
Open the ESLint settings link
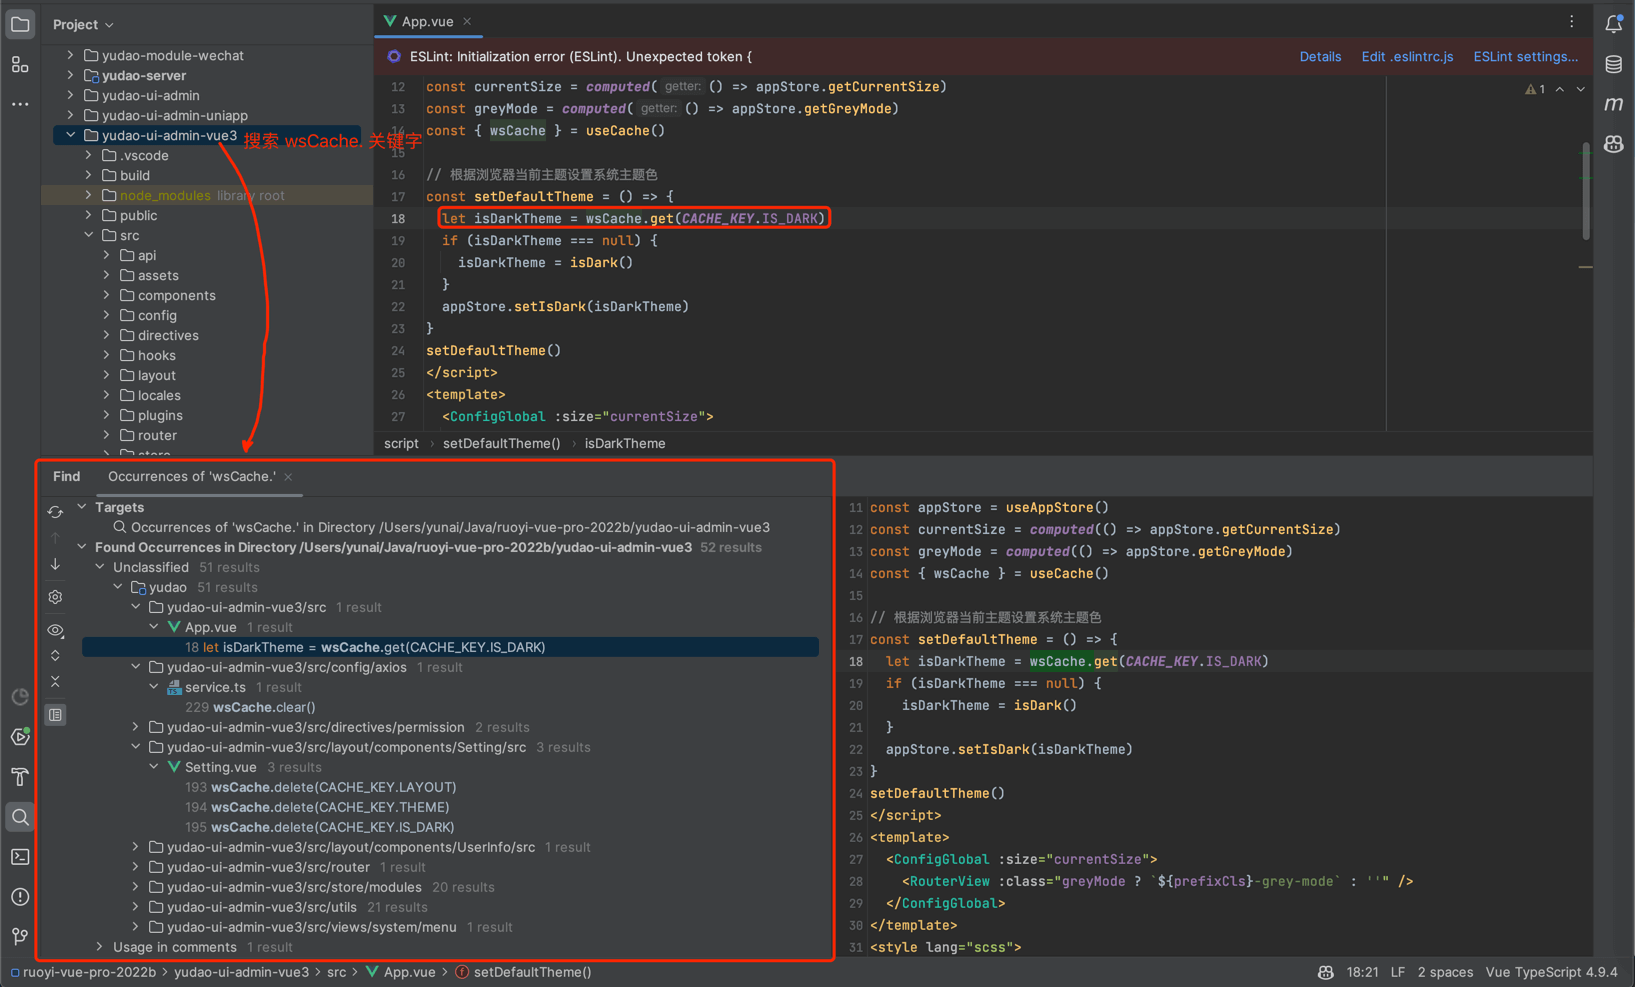[x=1525, y=57]
